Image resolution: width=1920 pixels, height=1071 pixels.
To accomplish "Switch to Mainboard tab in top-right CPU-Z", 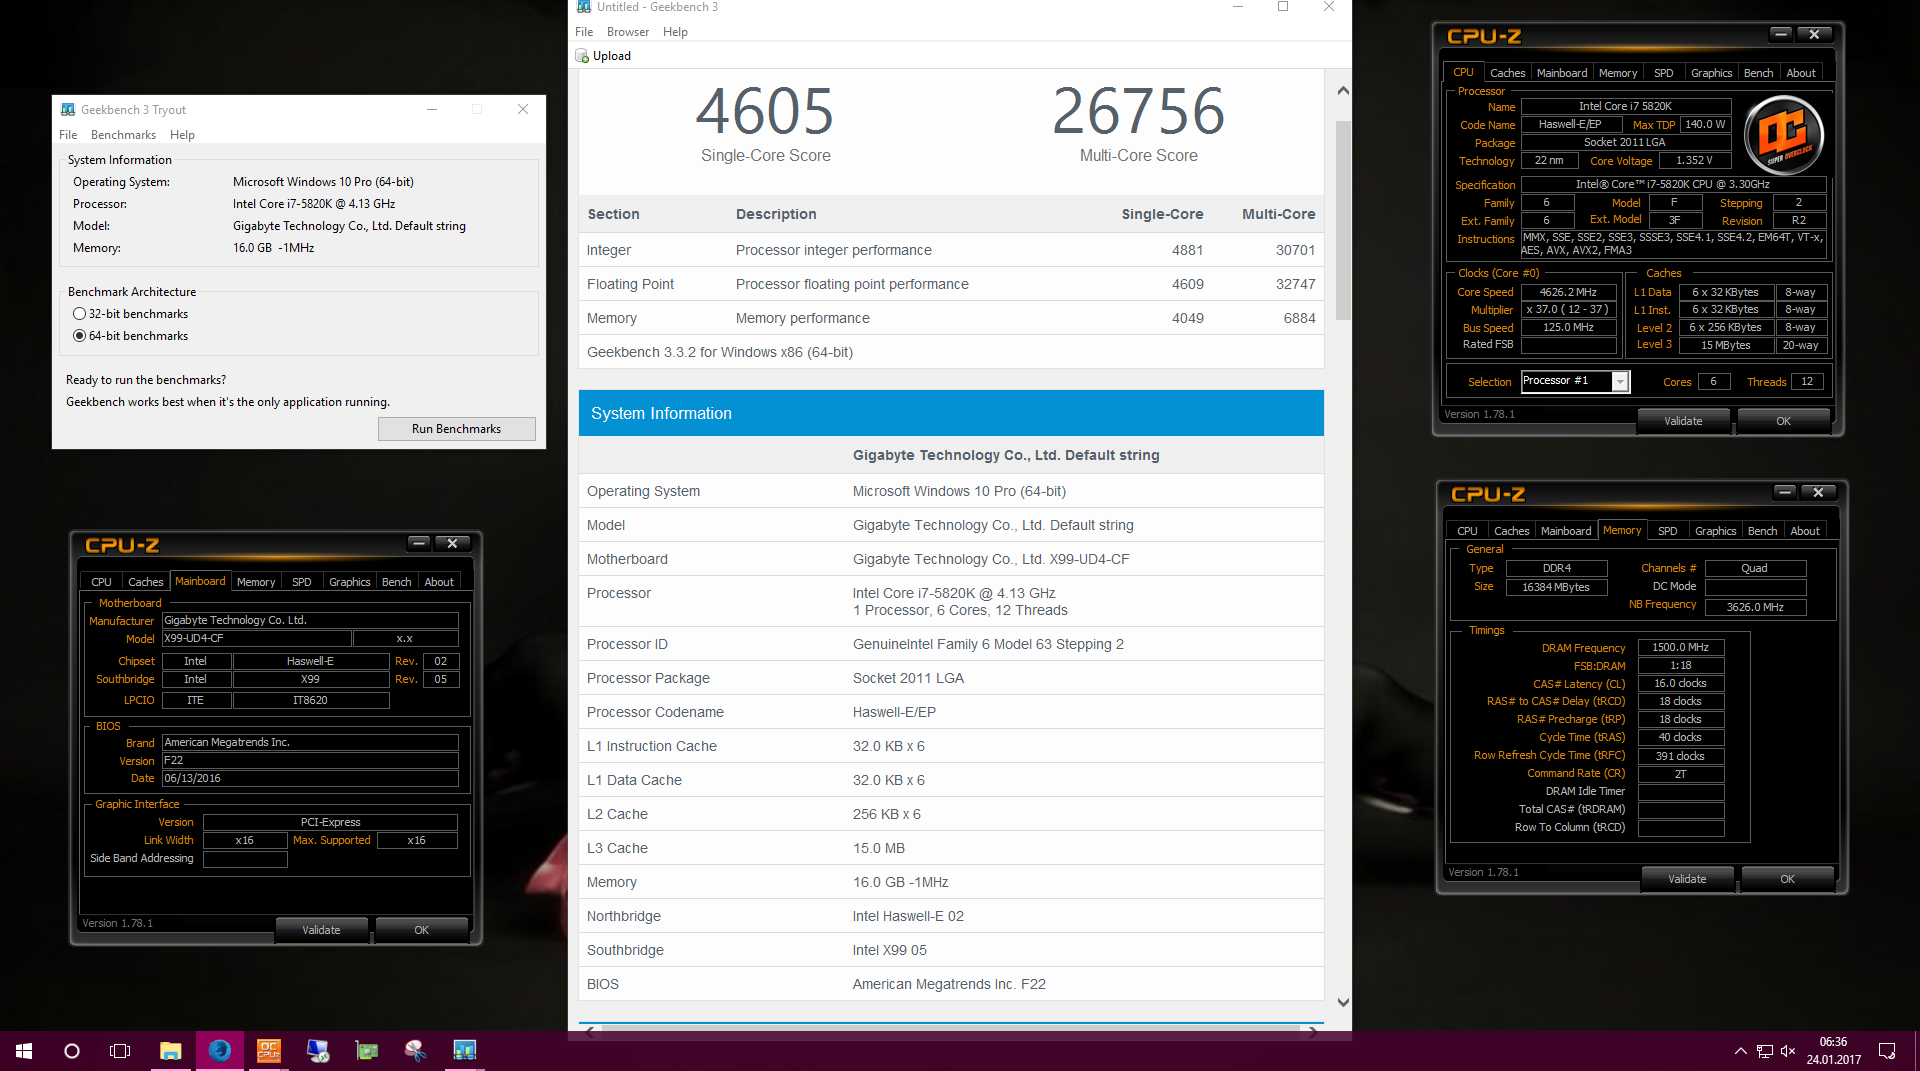I will (x=1562, y=73).
